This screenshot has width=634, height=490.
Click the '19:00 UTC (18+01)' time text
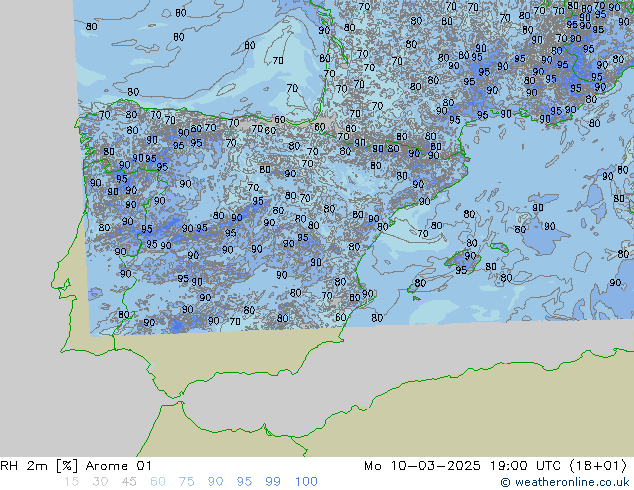point(559,466)
